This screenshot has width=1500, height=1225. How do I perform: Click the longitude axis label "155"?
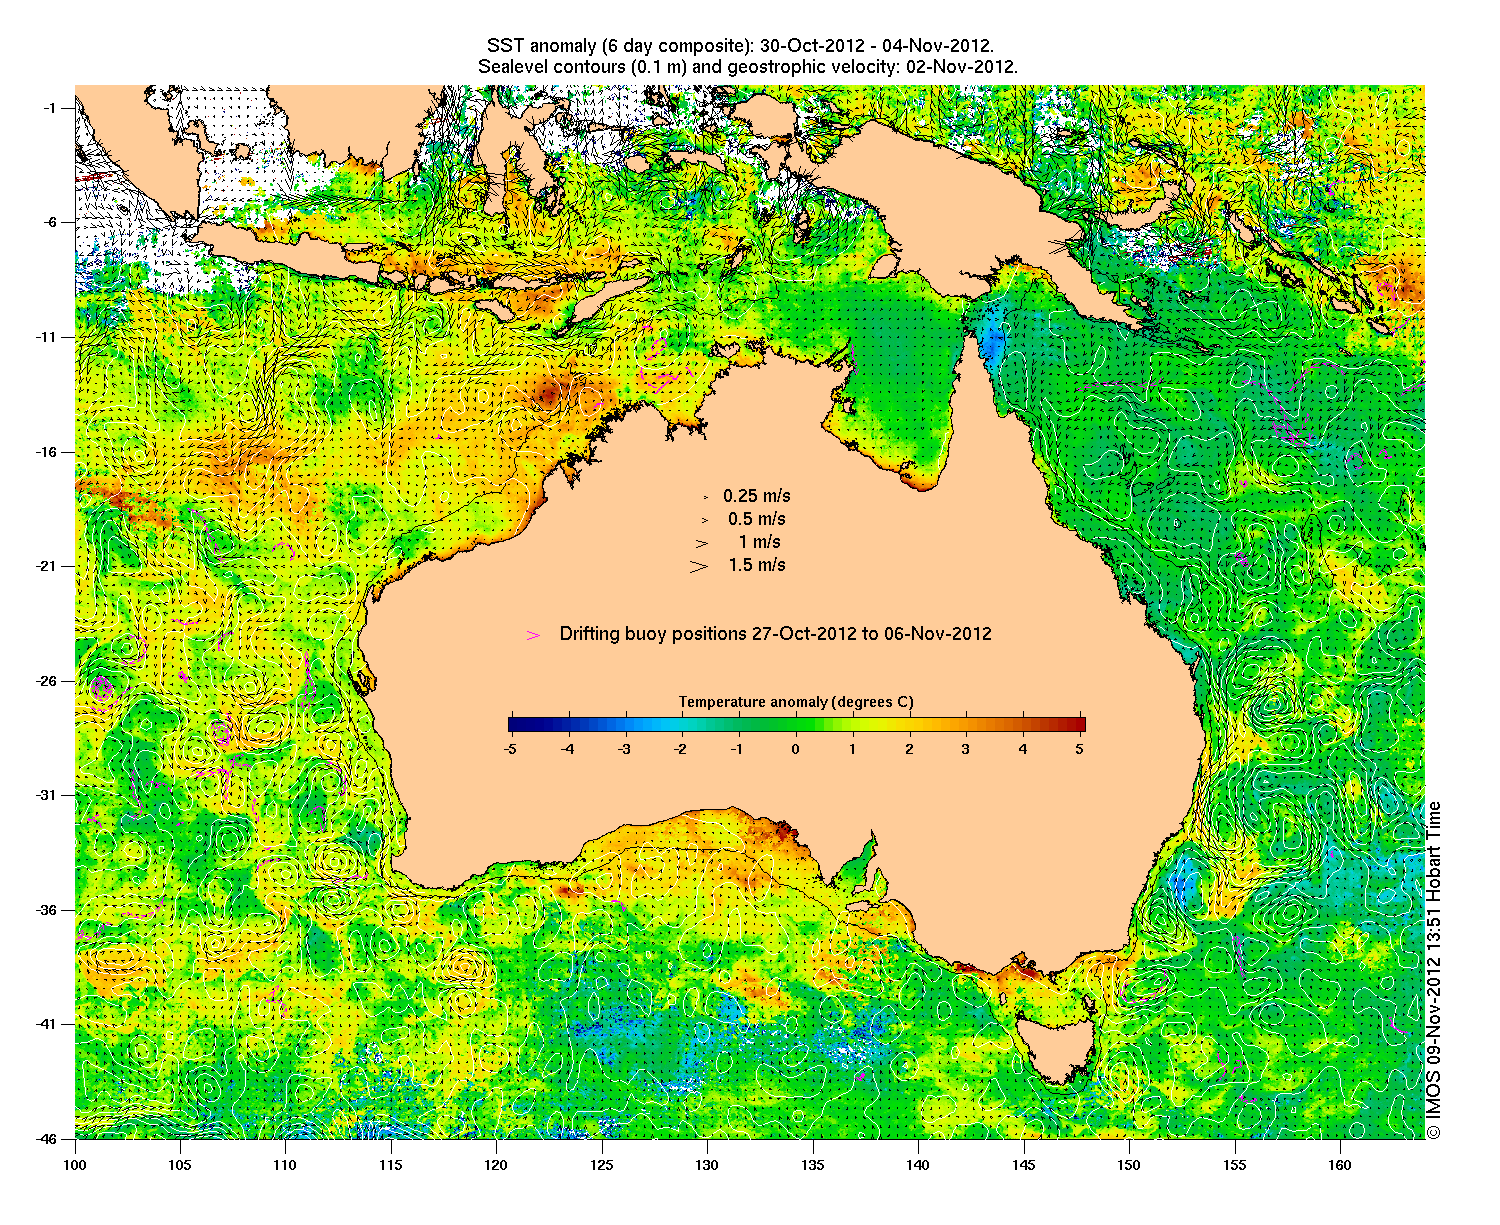tap(1234, 1164)
